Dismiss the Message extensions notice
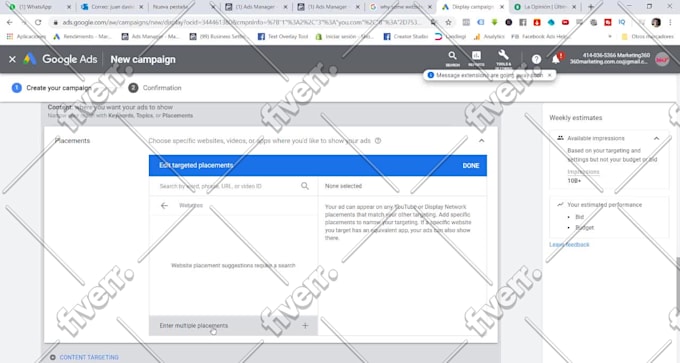The image size is (680, 363). coord(549,75)
